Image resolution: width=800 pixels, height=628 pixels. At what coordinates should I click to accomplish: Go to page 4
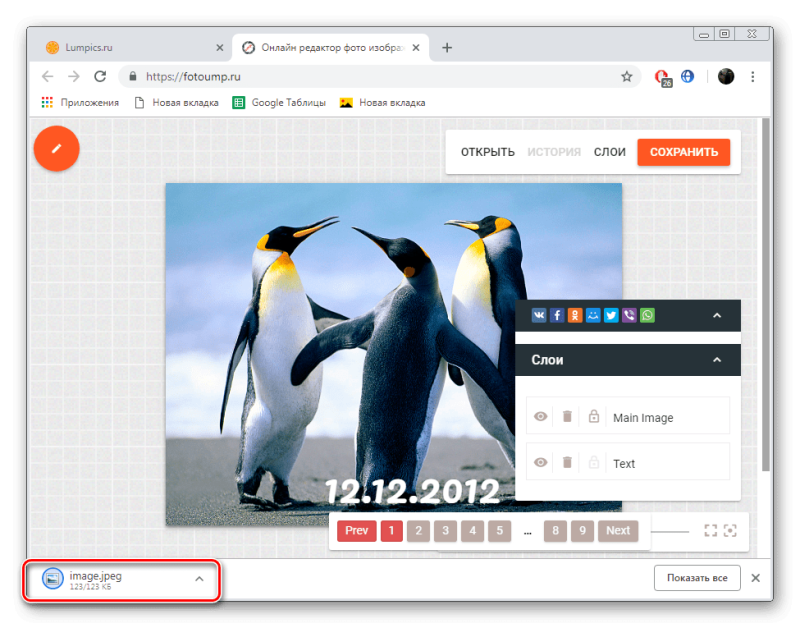point(473,531)
